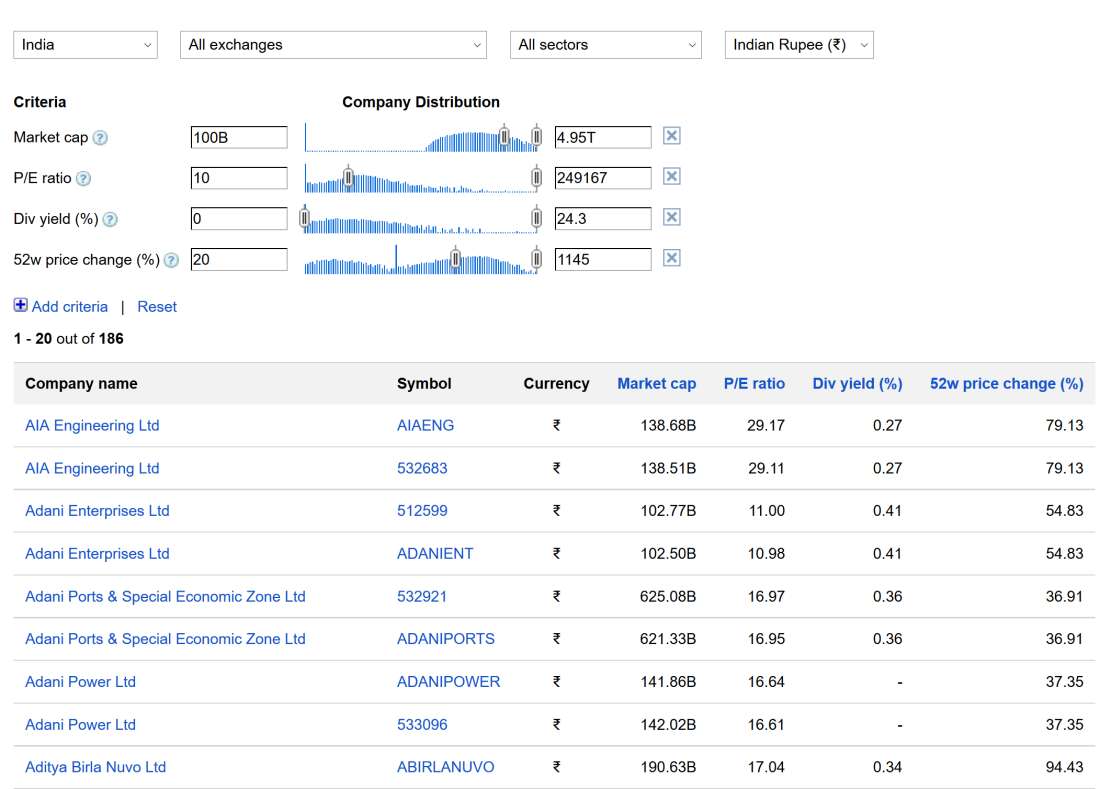This screenshot has height=789, width=1100.
Task: Select market cap value 625.08B
Action: pyautogui.click(x=668, y=597)
